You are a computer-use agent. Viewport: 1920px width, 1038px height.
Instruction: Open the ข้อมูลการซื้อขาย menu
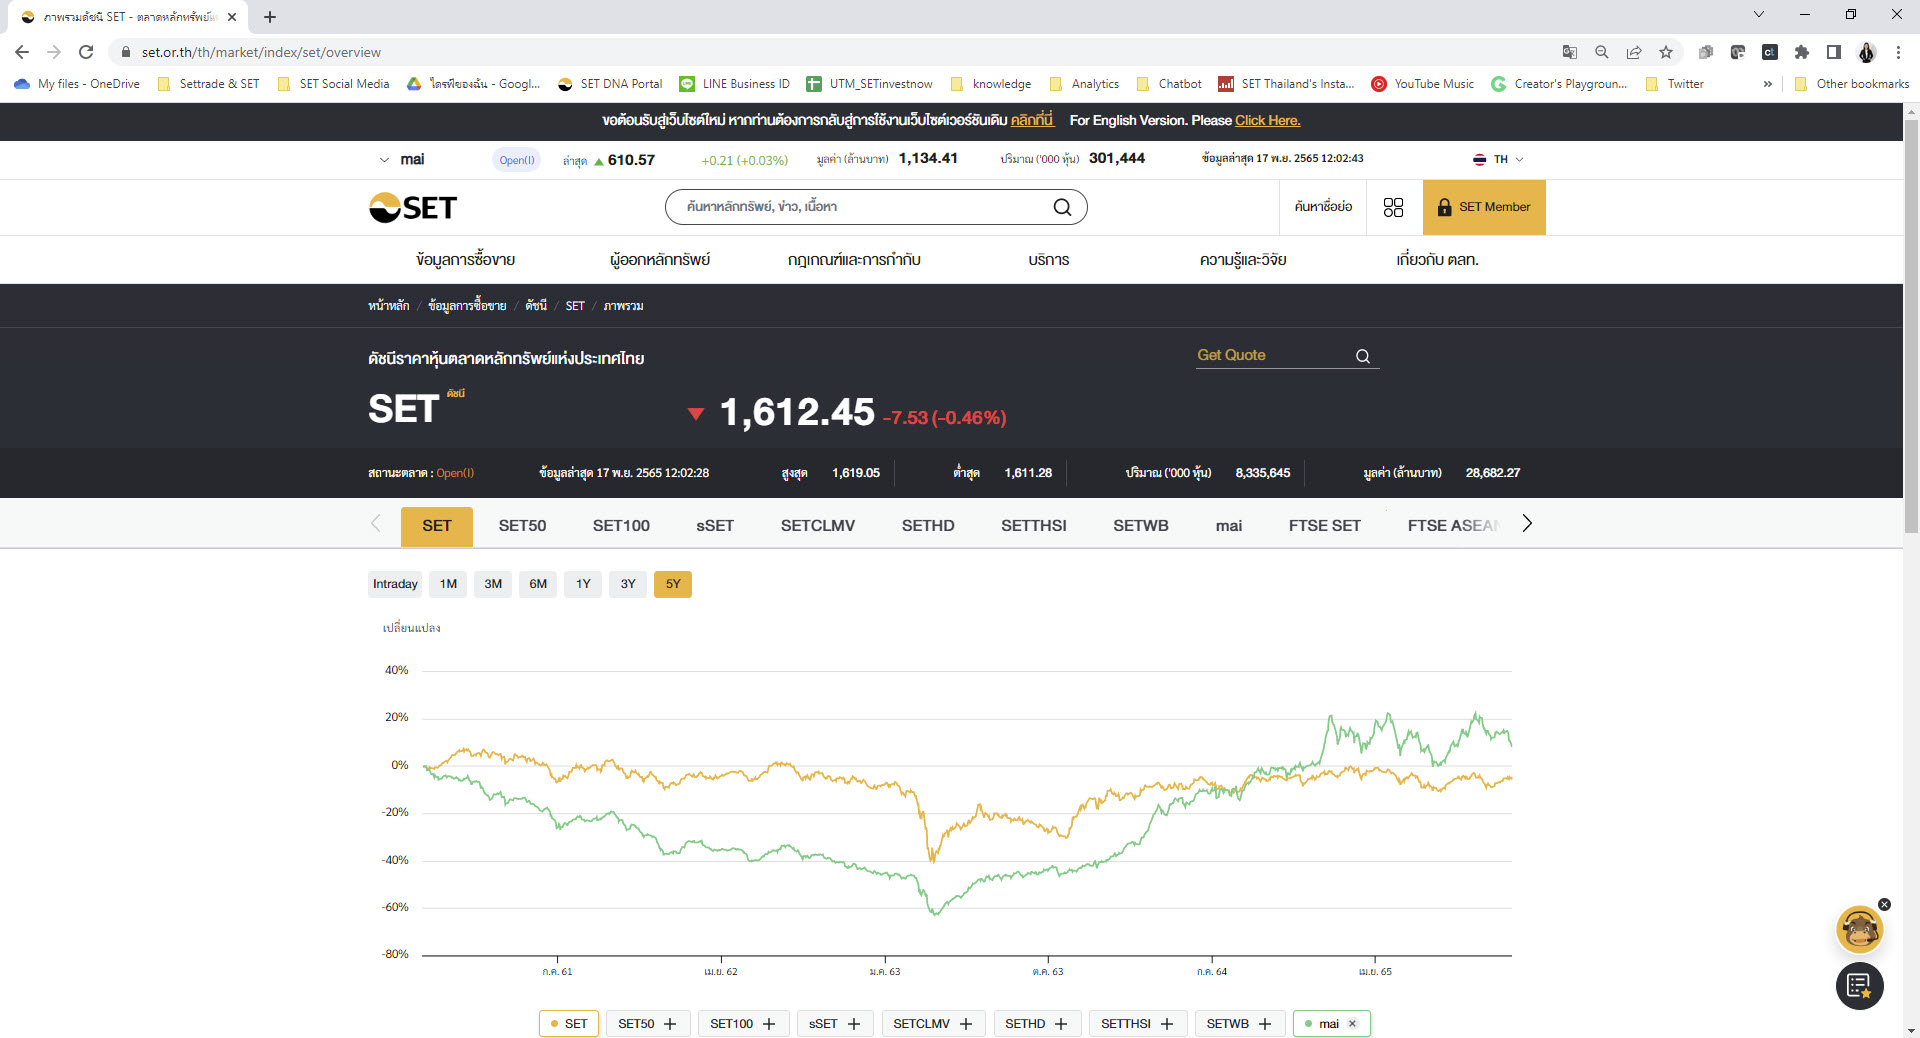(464, 260)
